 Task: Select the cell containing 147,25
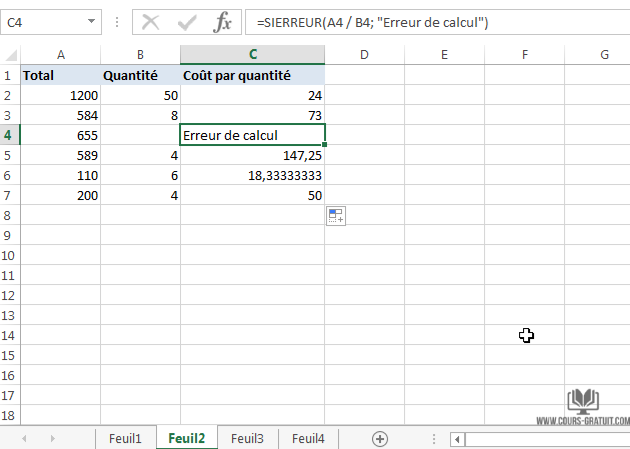coord(252,155)
